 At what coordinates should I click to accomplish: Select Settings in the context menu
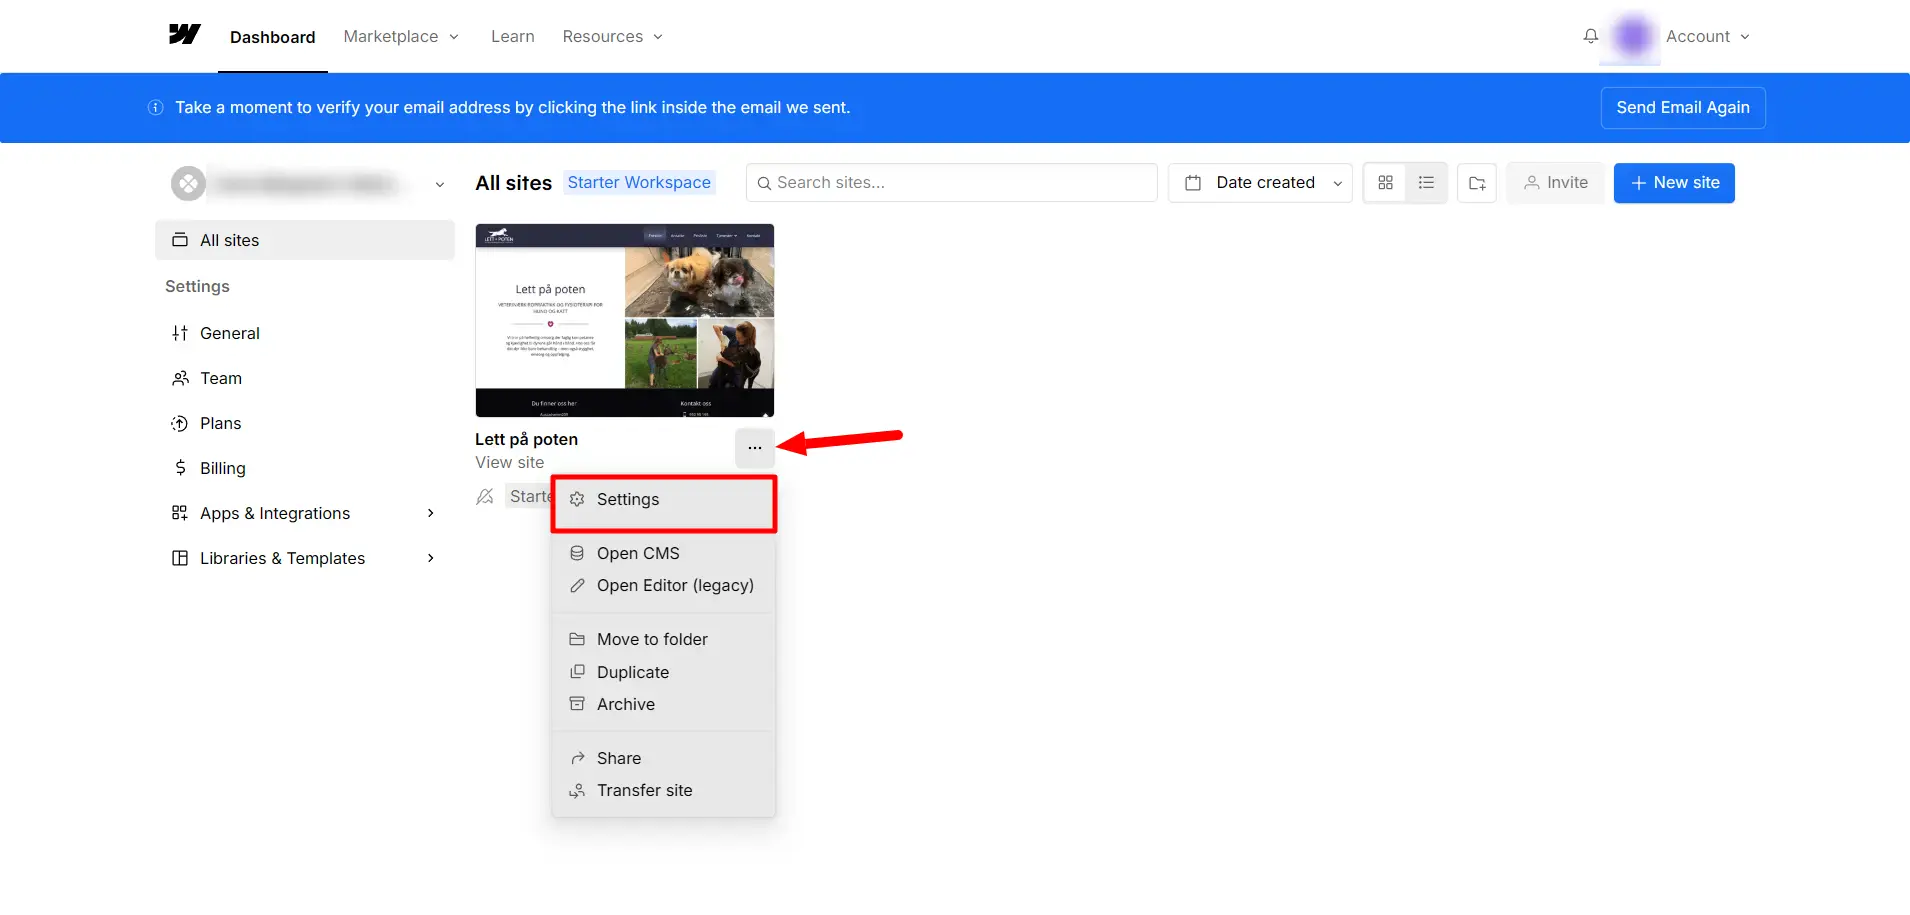coord(664,500)
